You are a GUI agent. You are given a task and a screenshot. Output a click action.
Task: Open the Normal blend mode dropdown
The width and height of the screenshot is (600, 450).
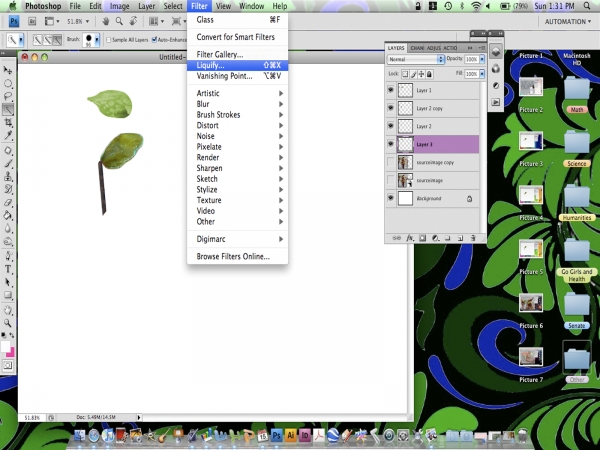(x=415, y=59)
